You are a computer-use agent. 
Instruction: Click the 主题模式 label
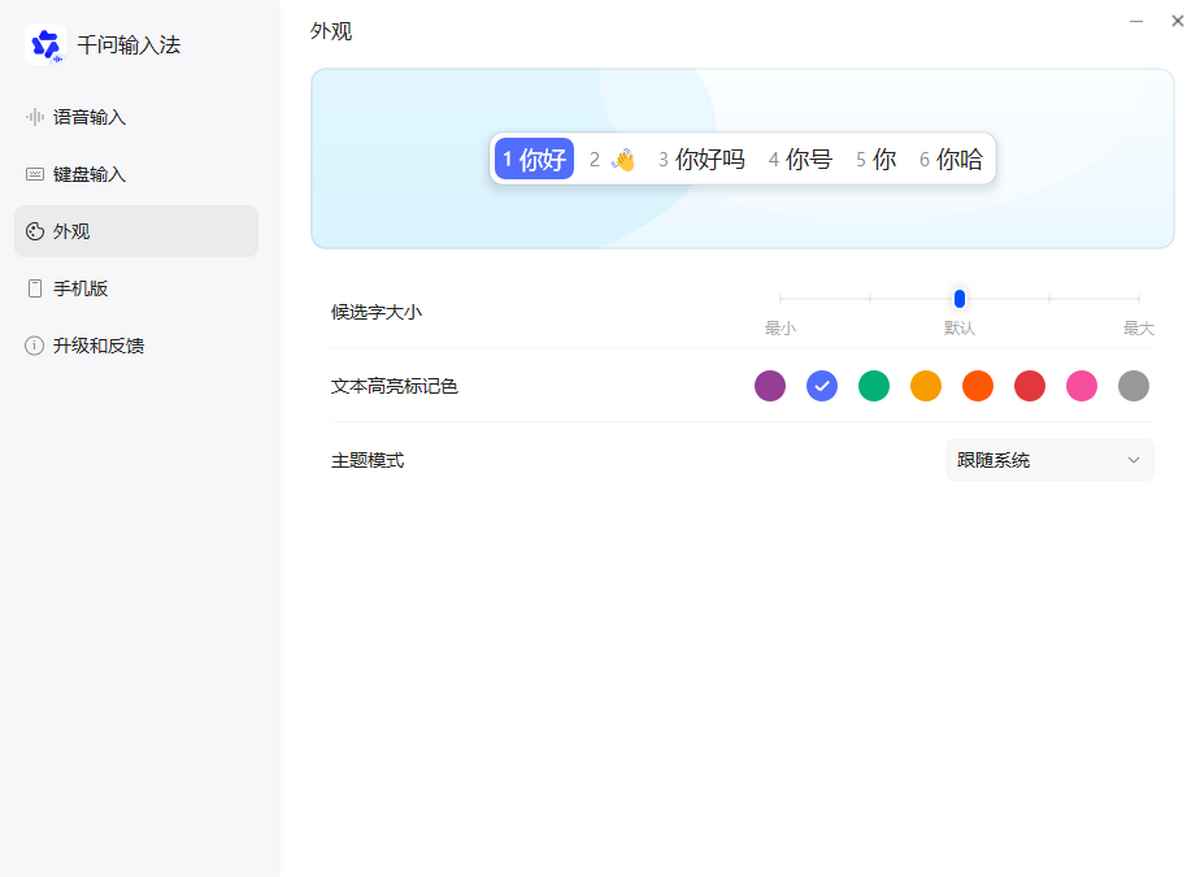pos(368,461)
